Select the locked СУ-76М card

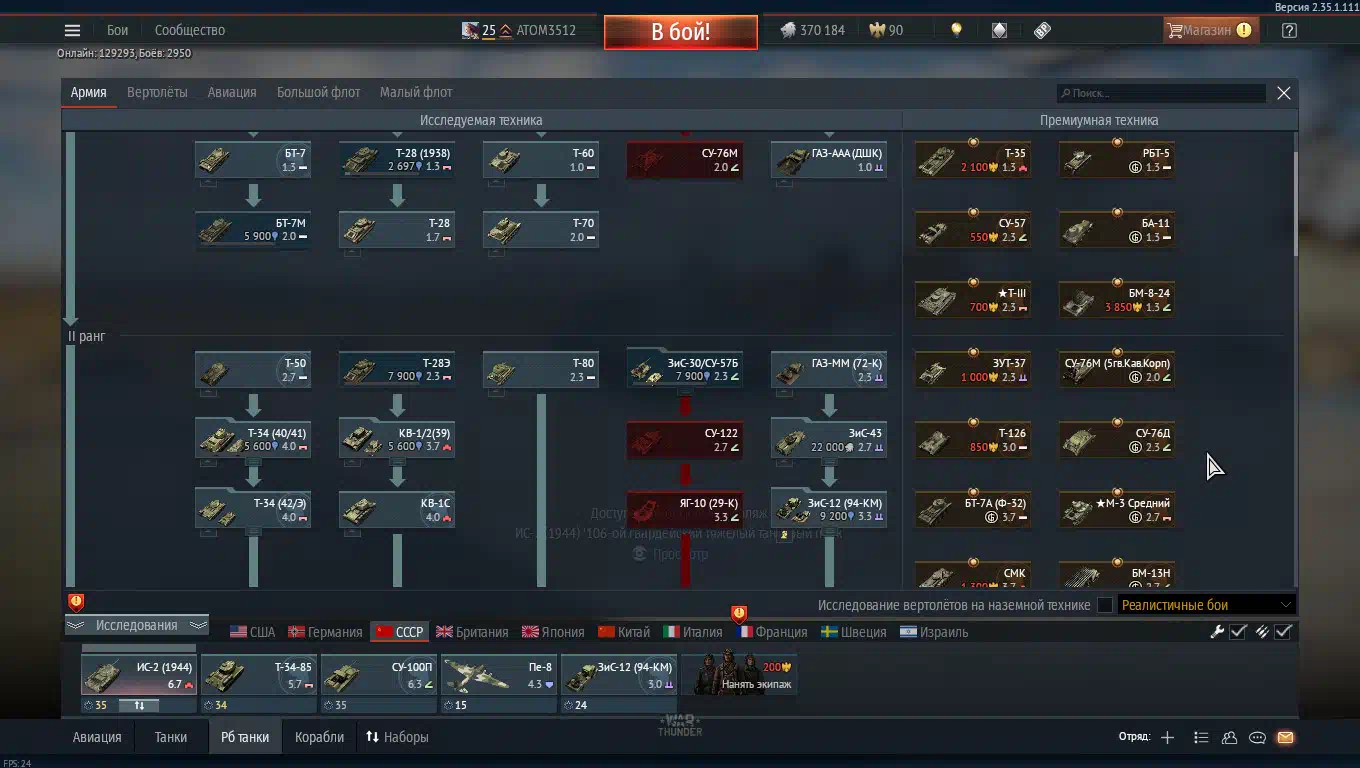[685, 160]
